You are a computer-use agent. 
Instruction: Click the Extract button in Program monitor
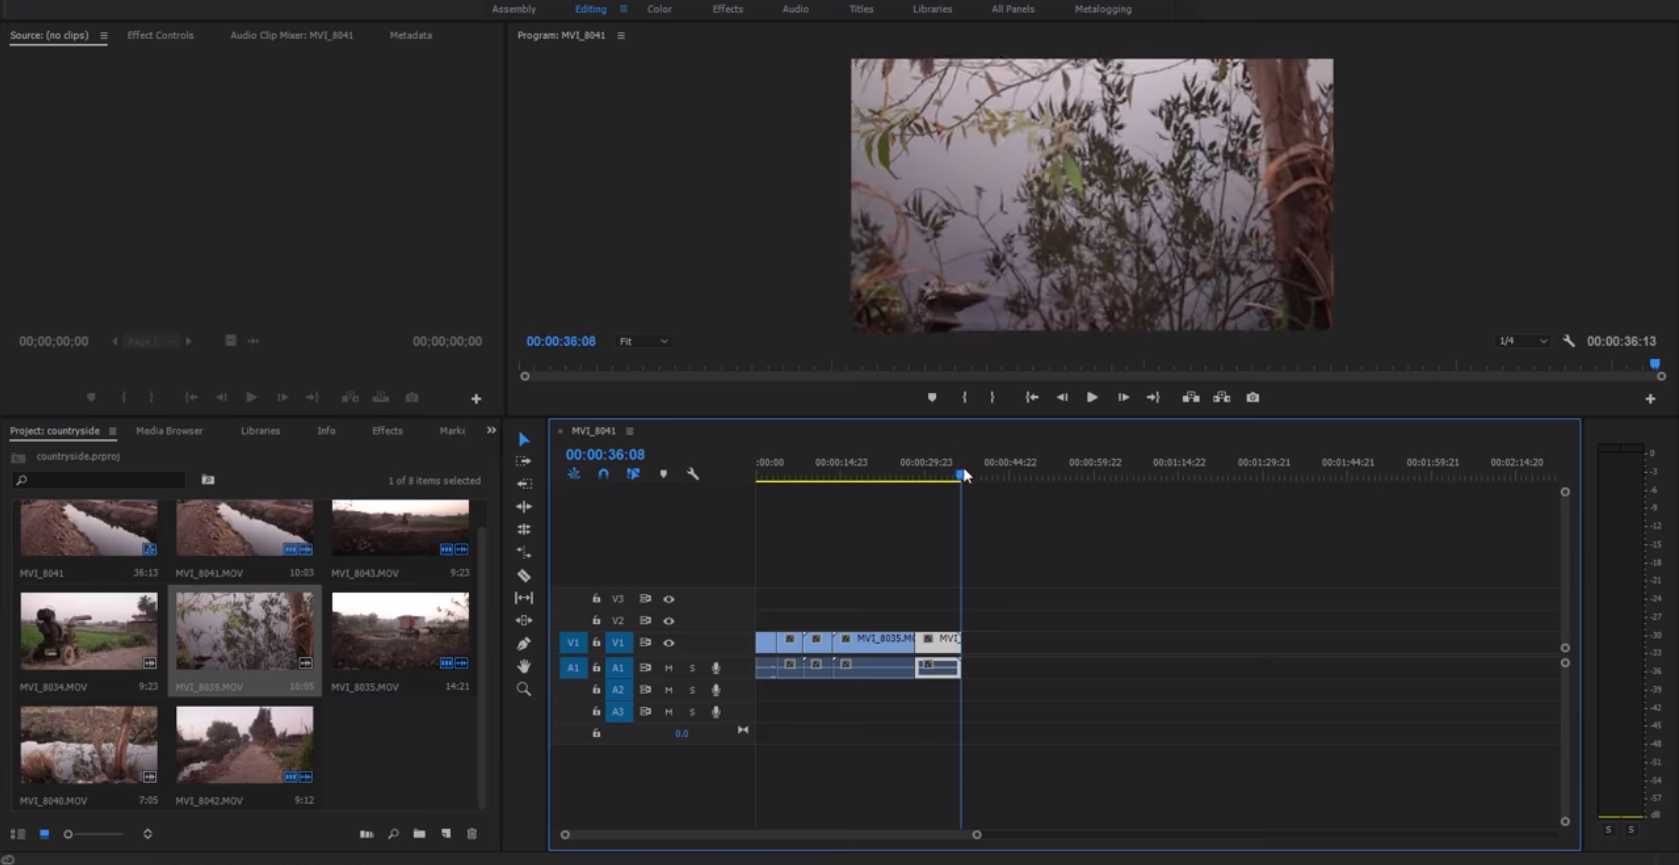[x=1222, y=398]
